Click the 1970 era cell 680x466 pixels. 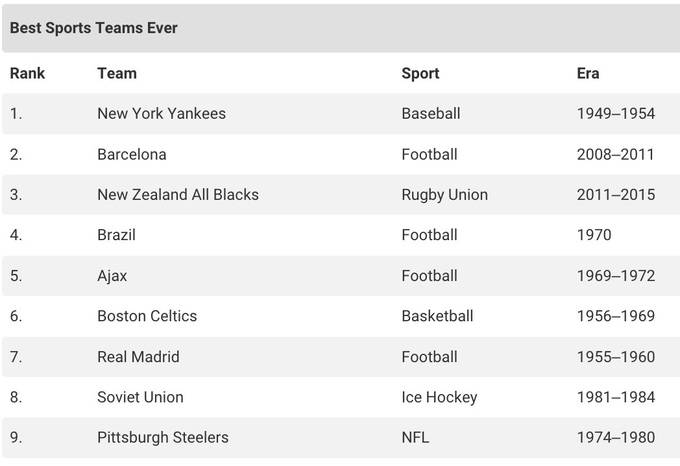coord(594,235)
